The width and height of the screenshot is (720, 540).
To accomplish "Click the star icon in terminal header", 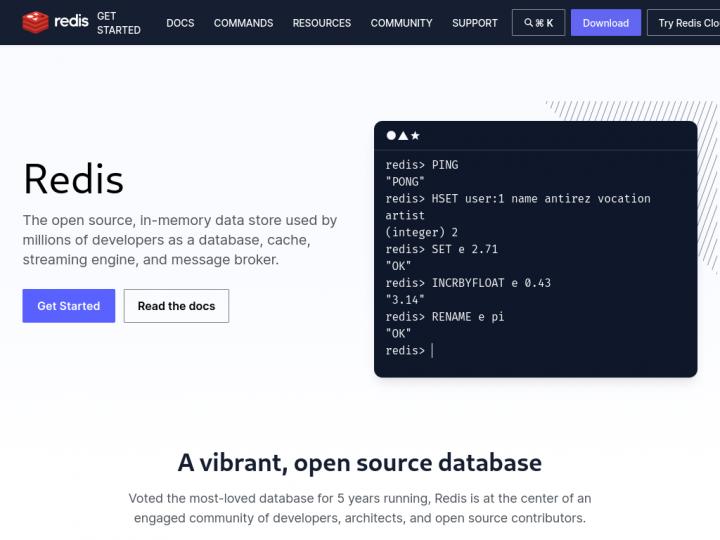I will point(415,135).
